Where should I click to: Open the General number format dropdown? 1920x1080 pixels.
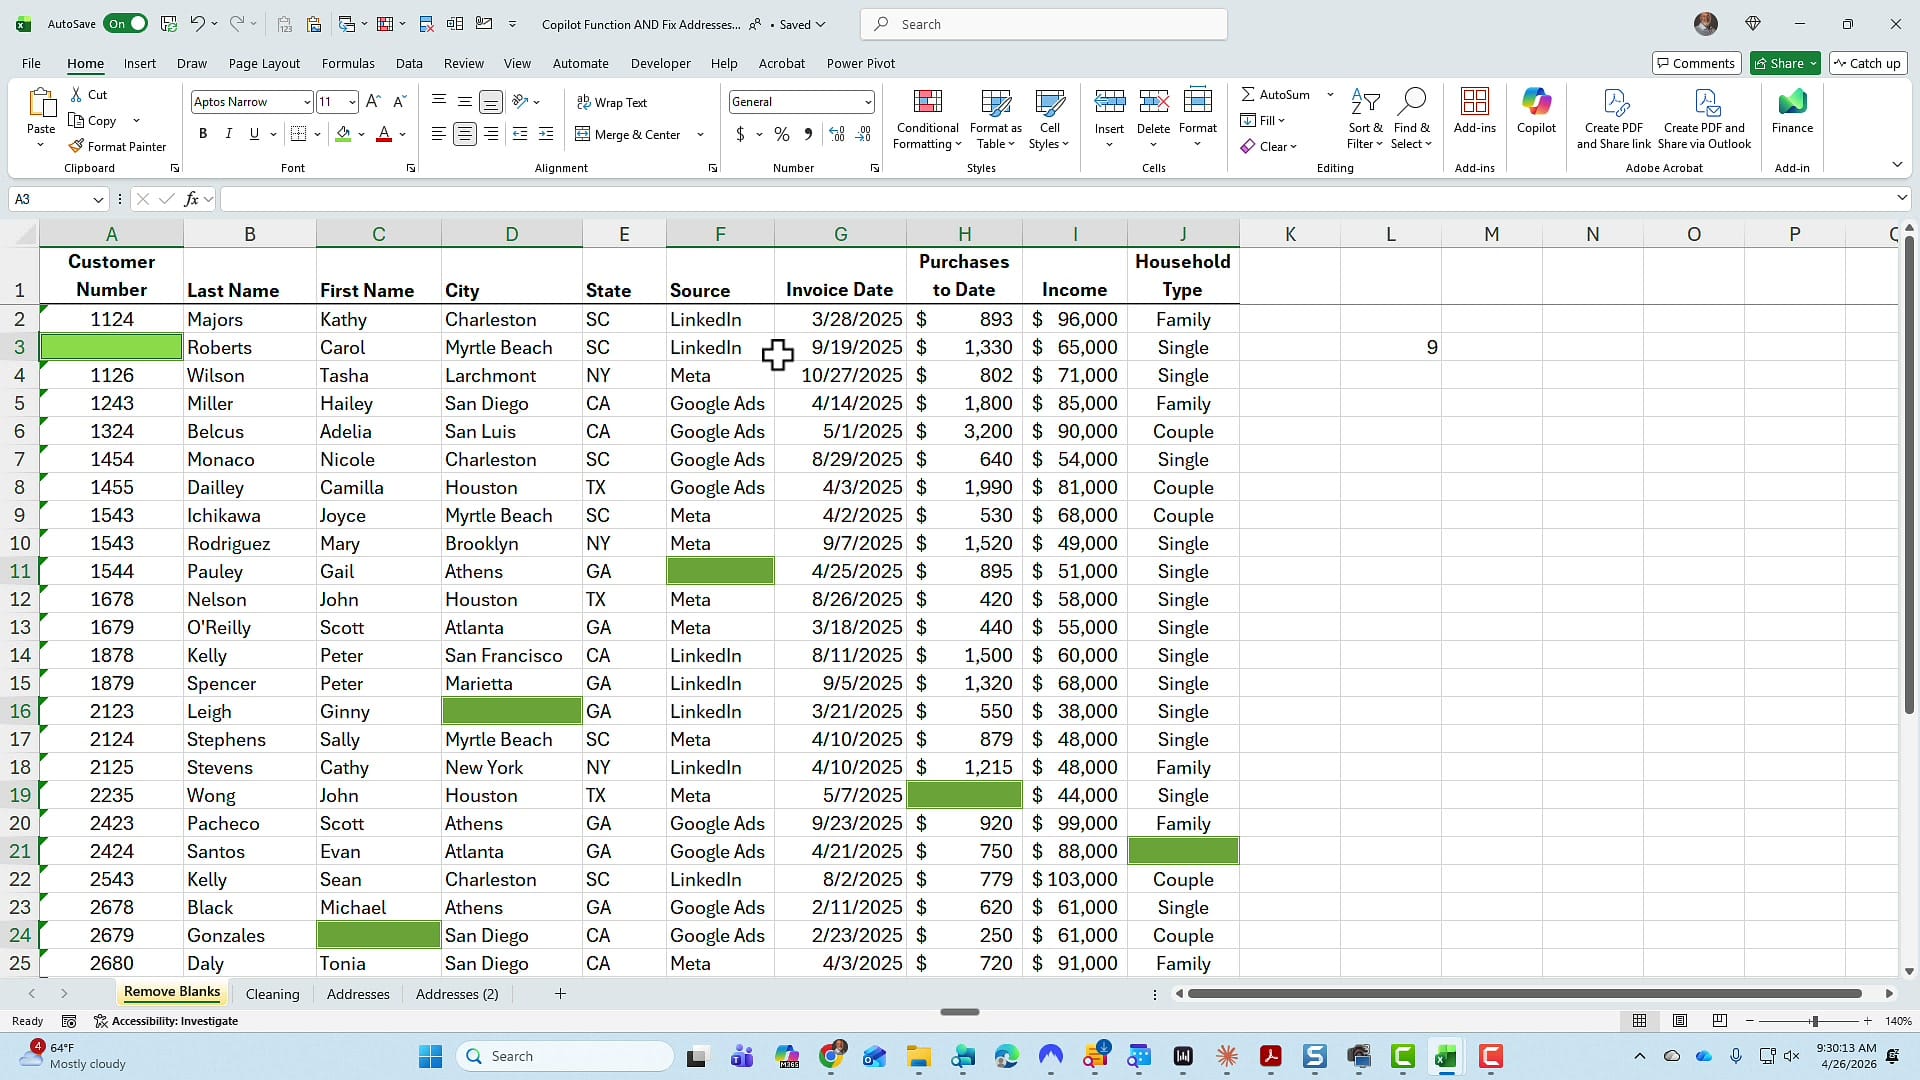click(866, 101)
